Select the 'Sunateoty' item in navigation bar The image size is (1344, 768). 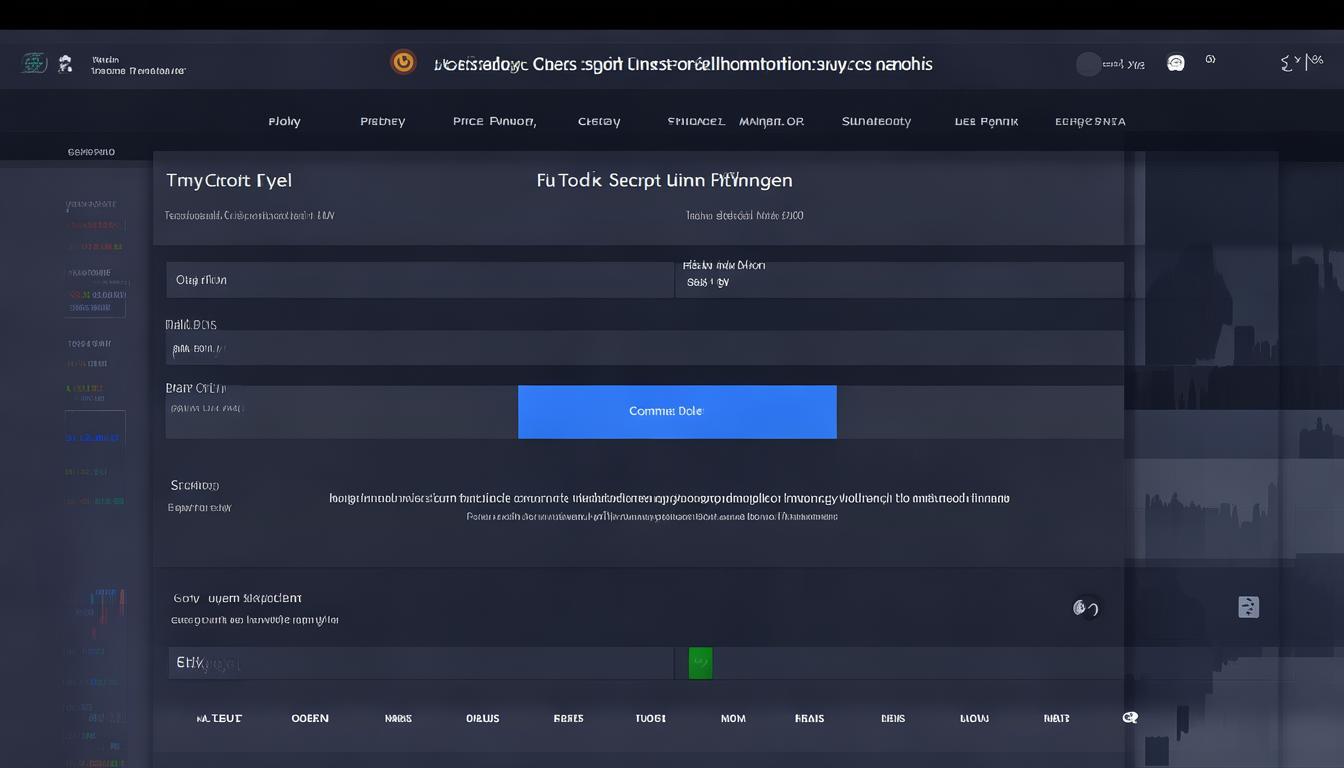click(x=876, y=121)
